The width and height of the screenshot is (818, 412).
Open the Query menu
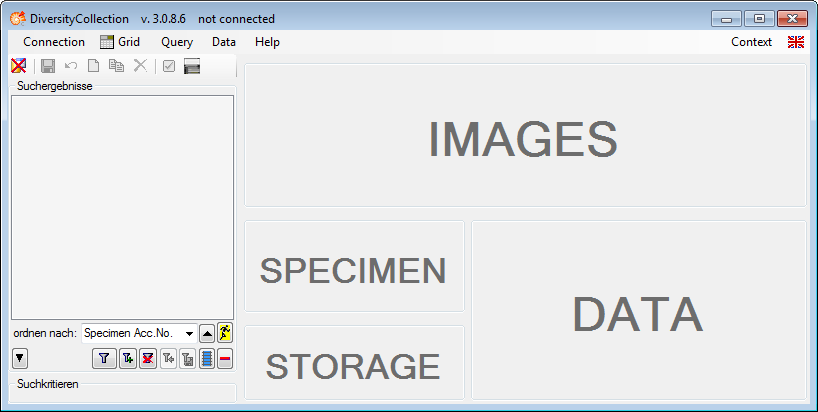(x=177, y=42)
